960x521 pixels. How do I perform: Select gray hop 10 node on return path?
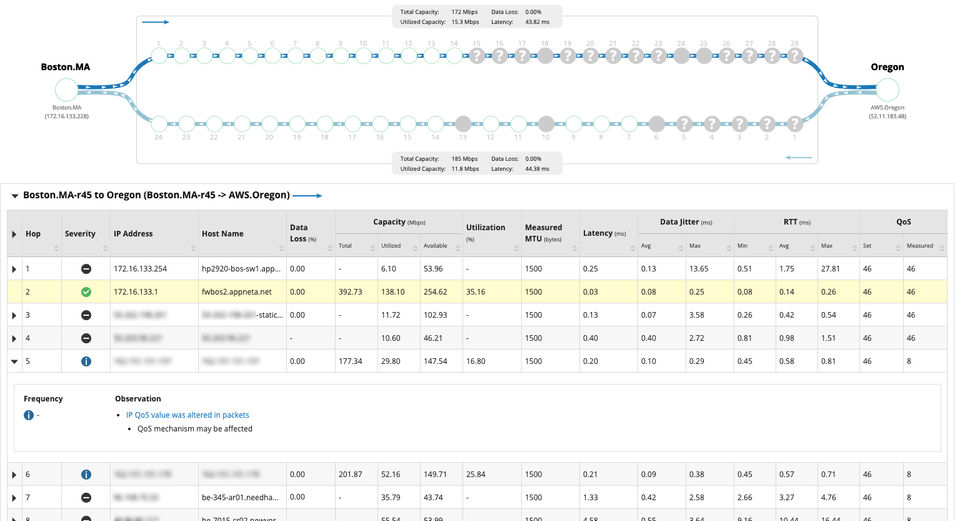[546, 124]
